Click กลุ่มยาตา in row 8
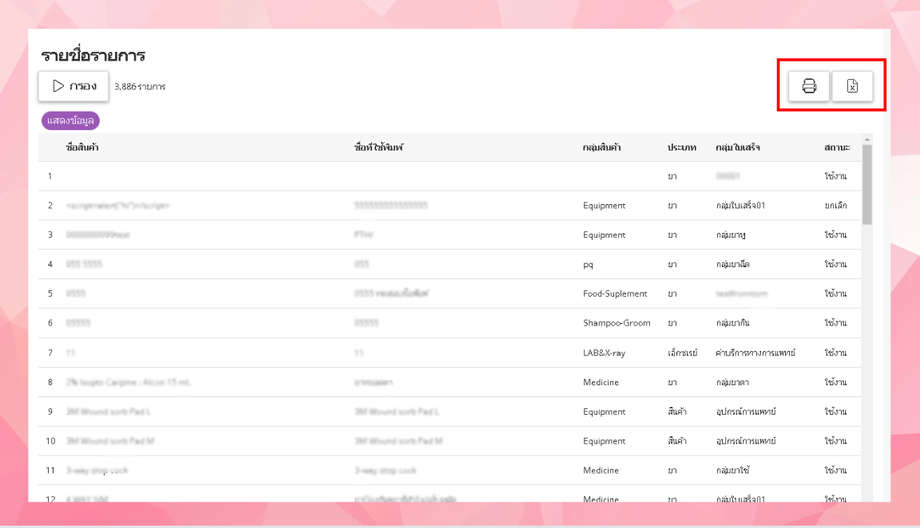 732,382
